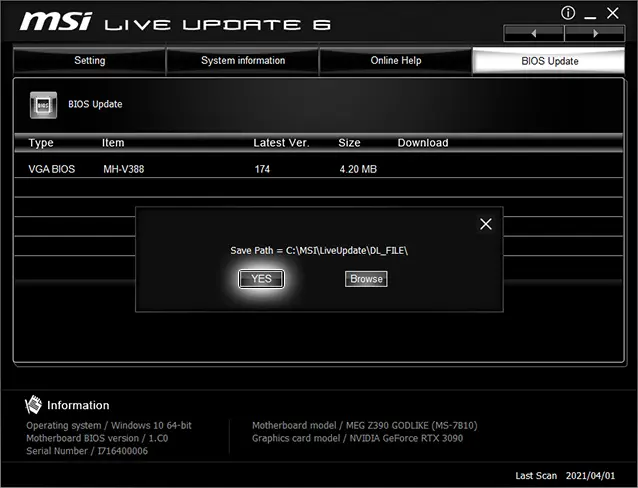Click the MSI Live Update 6 logo
The image size is (638, 488).
175,22
